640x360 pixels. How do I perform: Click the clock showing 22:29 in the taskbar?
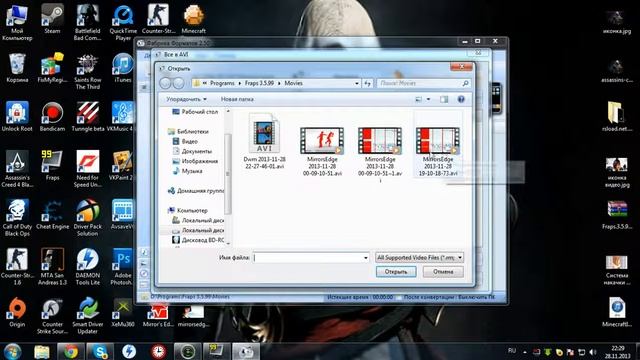[618, 352]
